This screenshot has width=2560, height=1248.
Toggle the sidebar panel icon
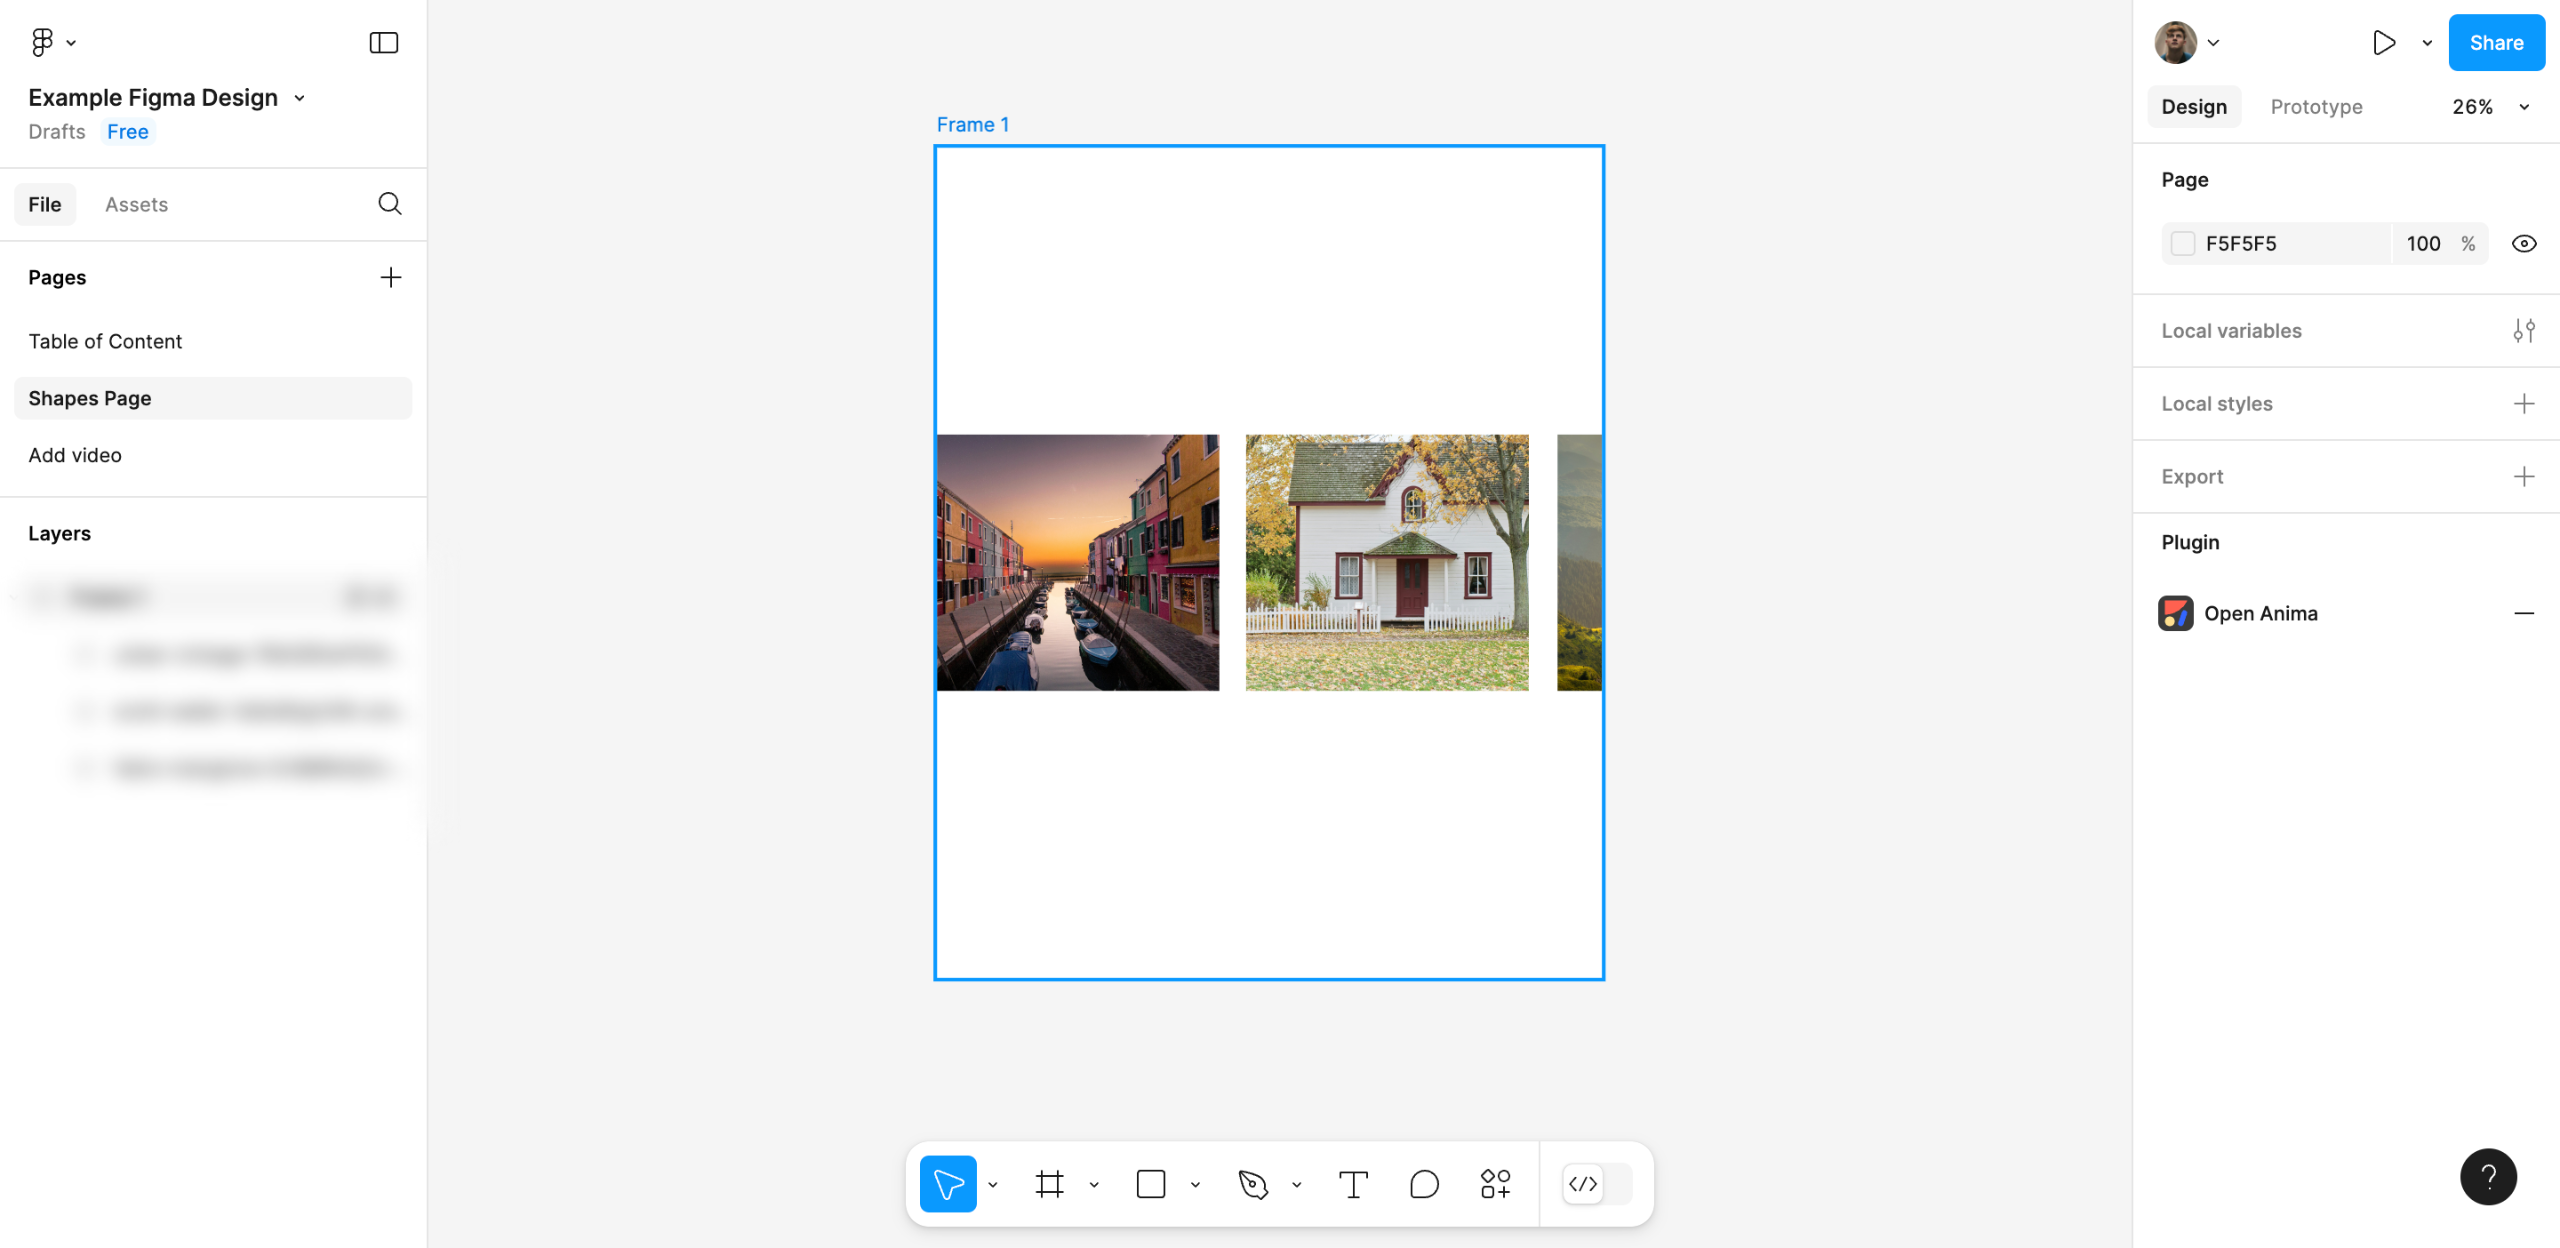tap(384, 42)
